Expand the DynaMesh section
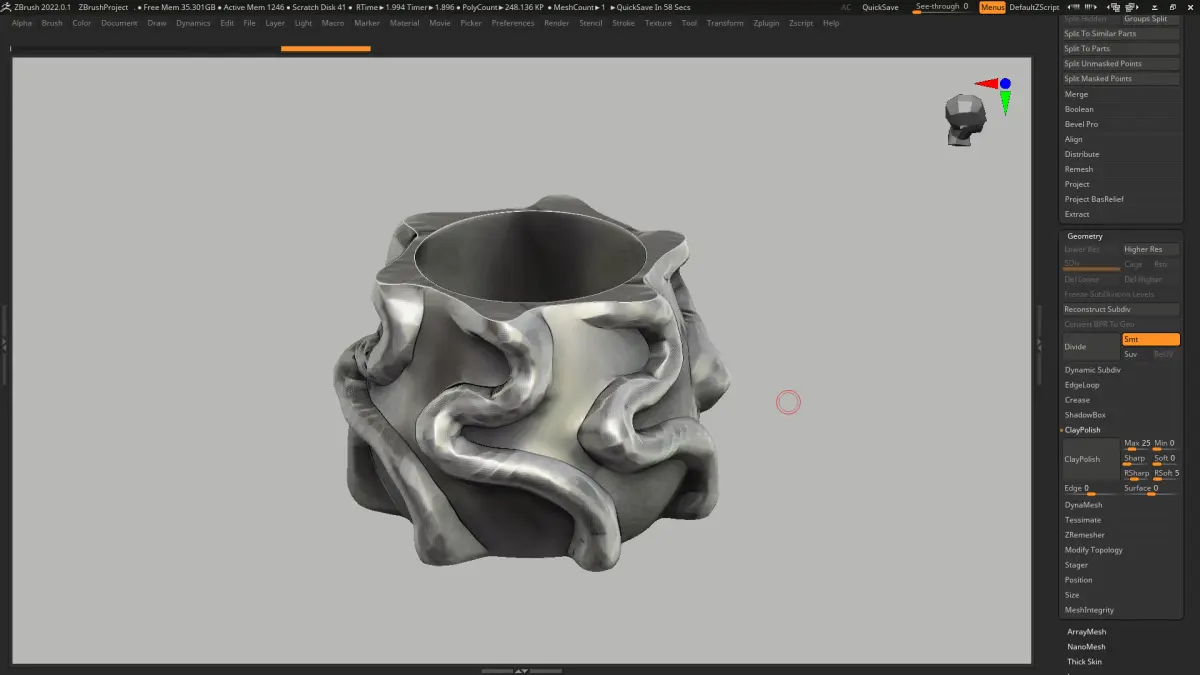 point(1083,505)
